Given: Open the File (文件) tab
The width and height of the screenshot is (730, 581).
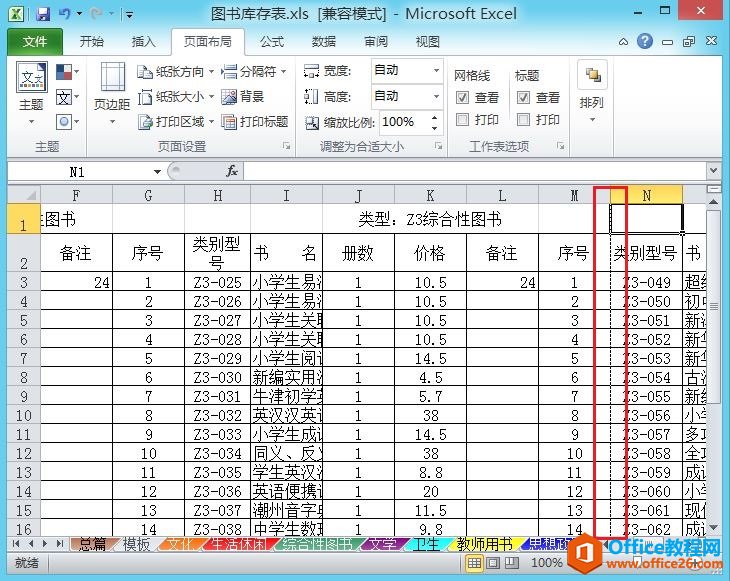Looking at the screenshot, I should click(x=35, y=42).
